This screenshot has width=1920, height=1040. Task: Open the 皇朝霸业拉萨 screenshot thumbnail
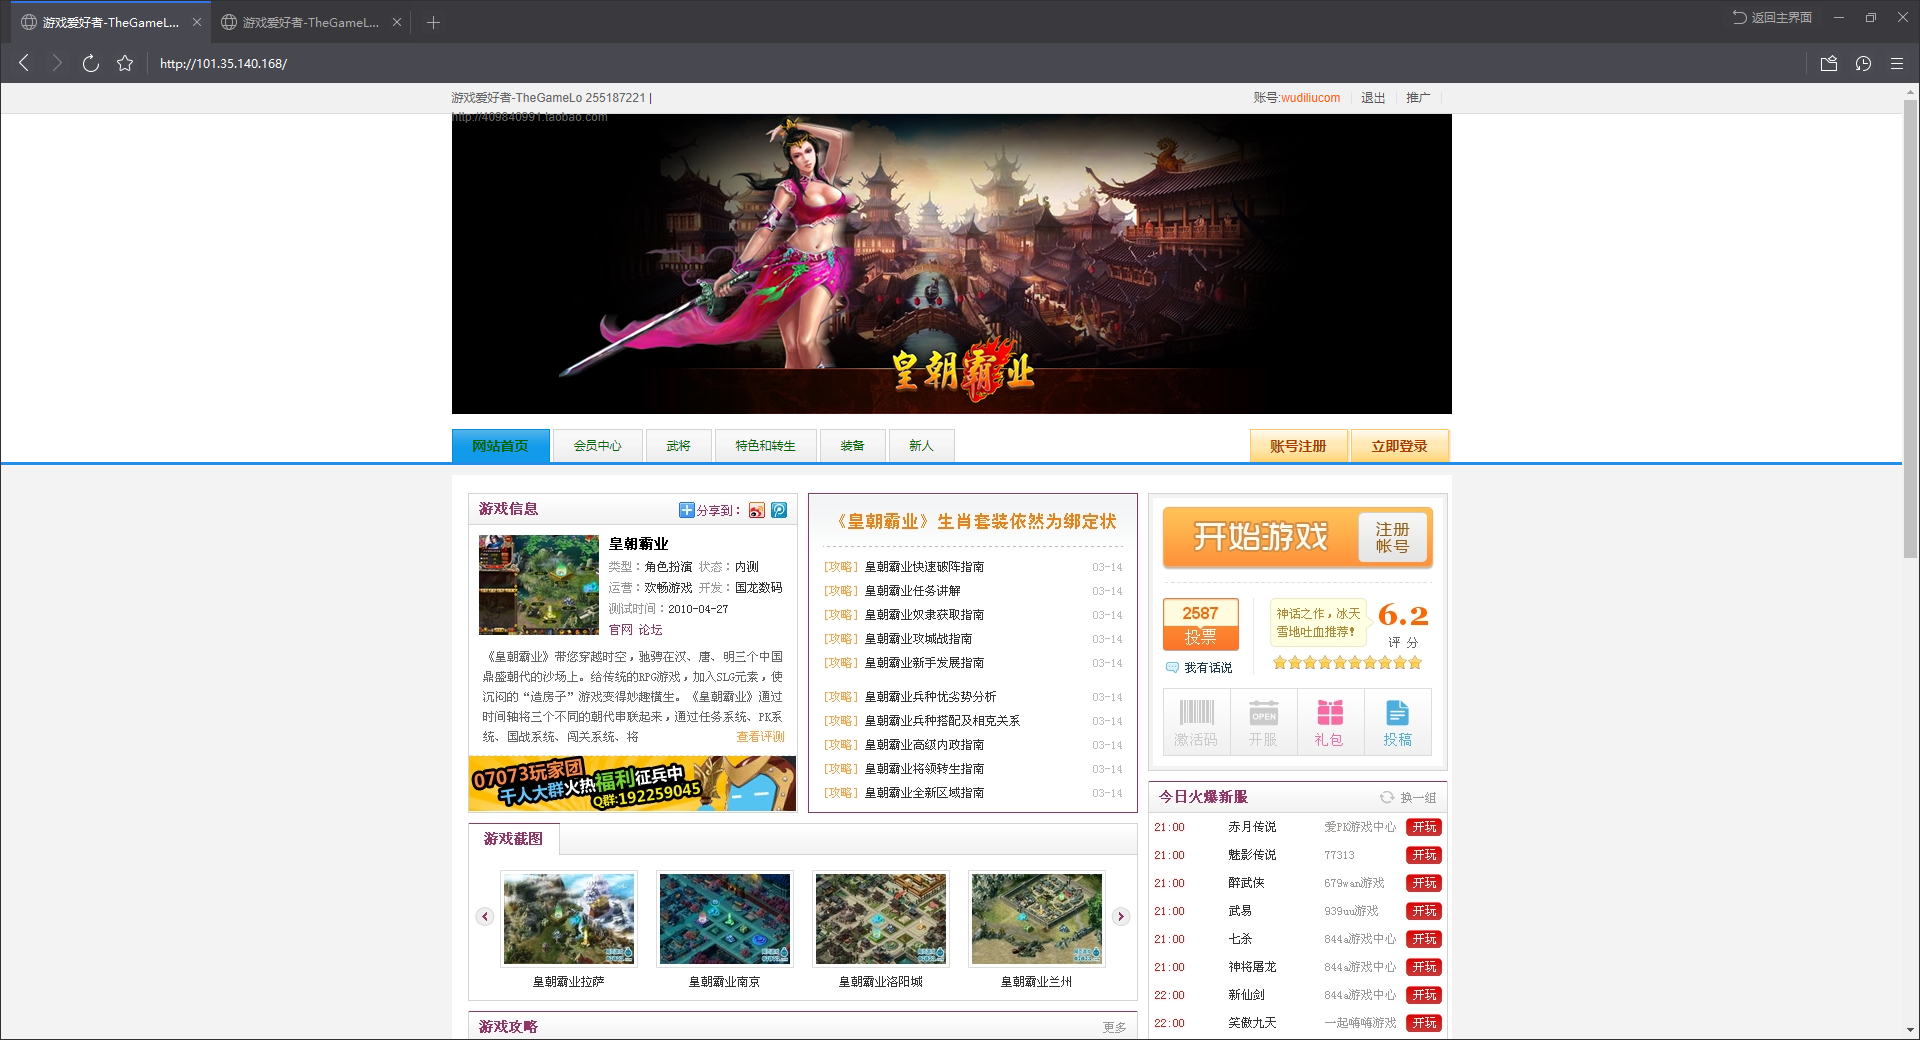pos(569,919)
